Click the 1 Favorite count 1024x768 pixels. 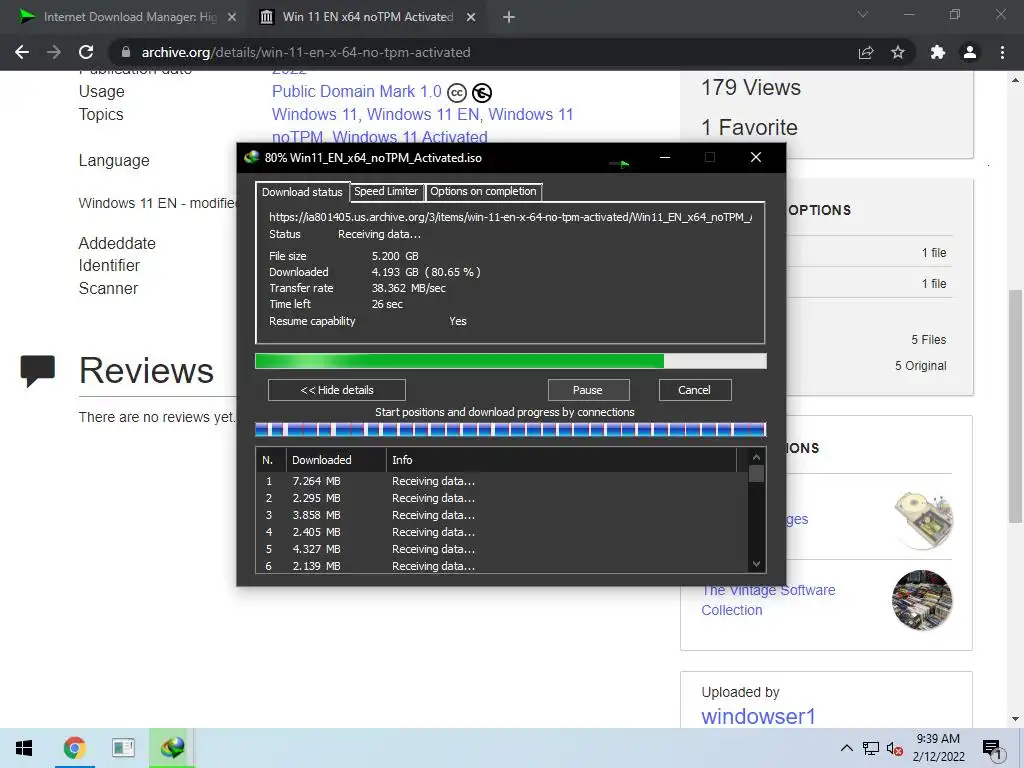[749, 127]
